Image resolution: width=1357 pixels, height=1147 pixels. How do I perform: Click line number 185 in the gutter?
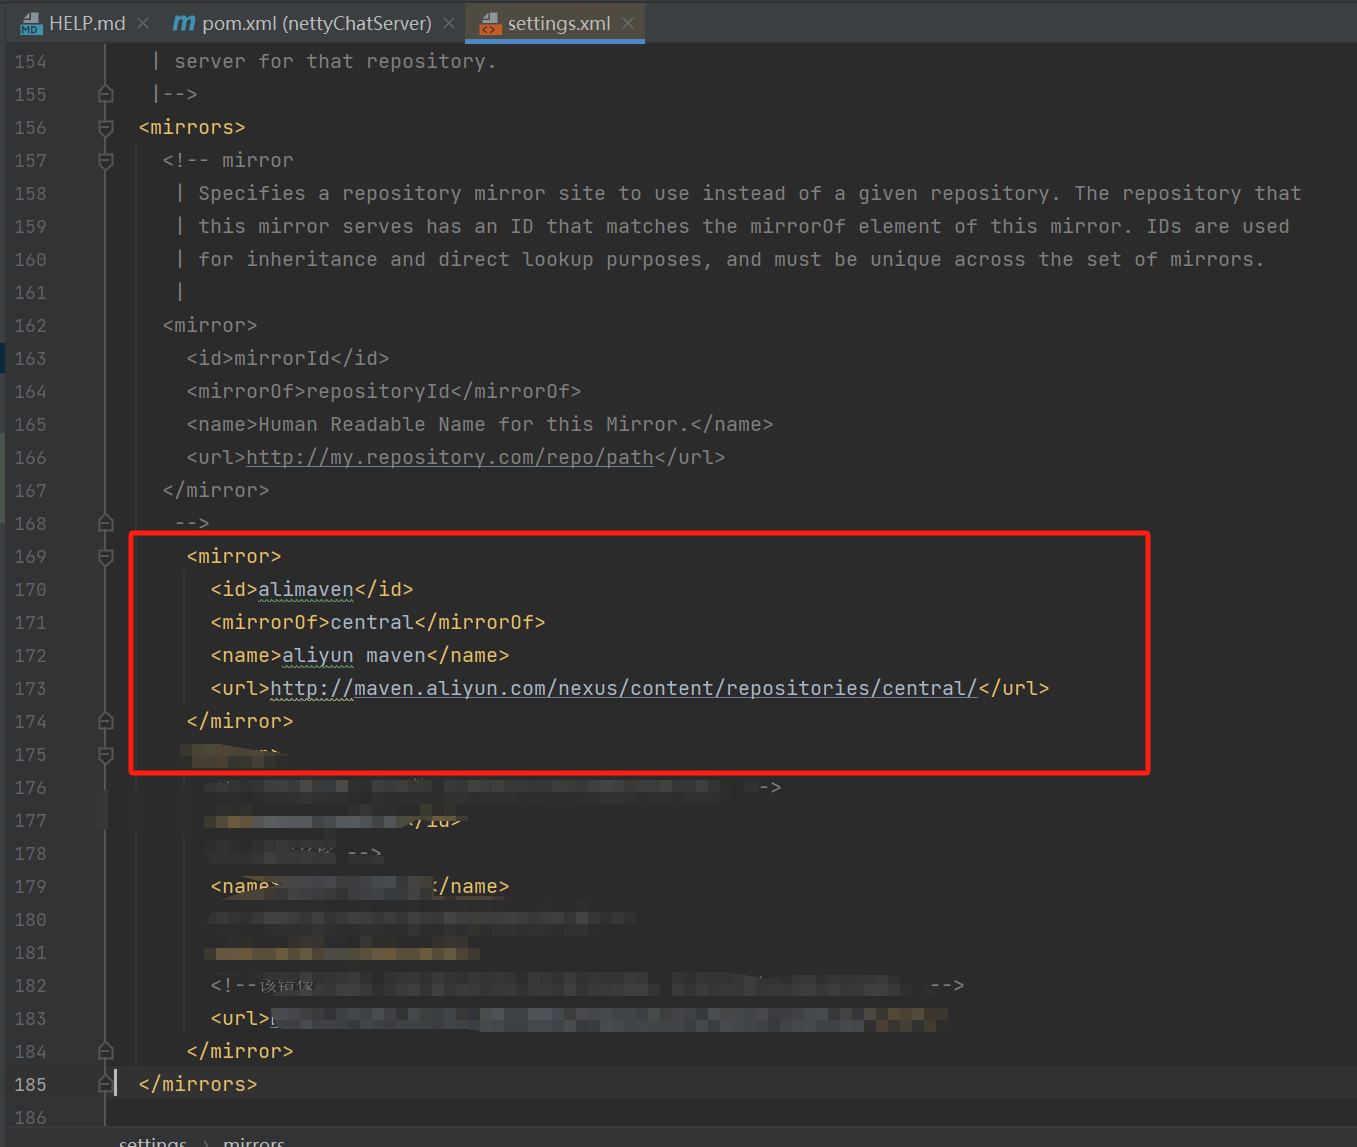click(30, 1084)
